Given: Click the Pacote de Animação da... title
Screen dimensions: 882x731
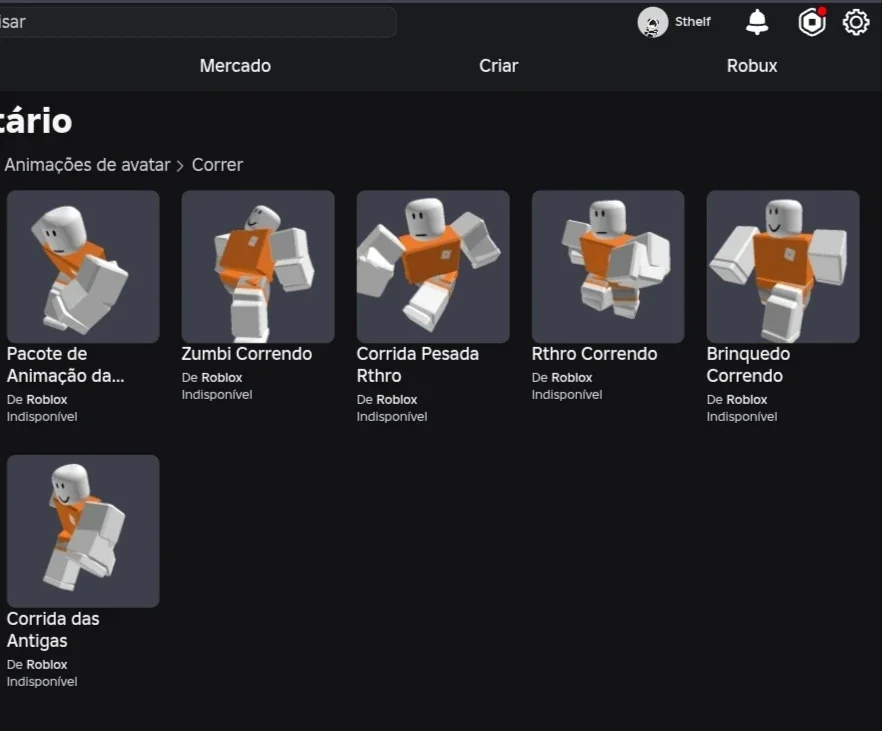Looking at the screenshot, I should 65,364.
